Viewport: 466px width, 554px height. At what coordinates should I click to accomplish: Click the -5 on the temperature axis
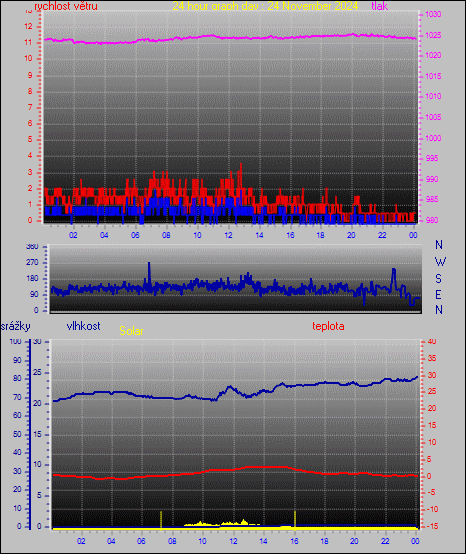pyautogui.click(x=431, y=493)
